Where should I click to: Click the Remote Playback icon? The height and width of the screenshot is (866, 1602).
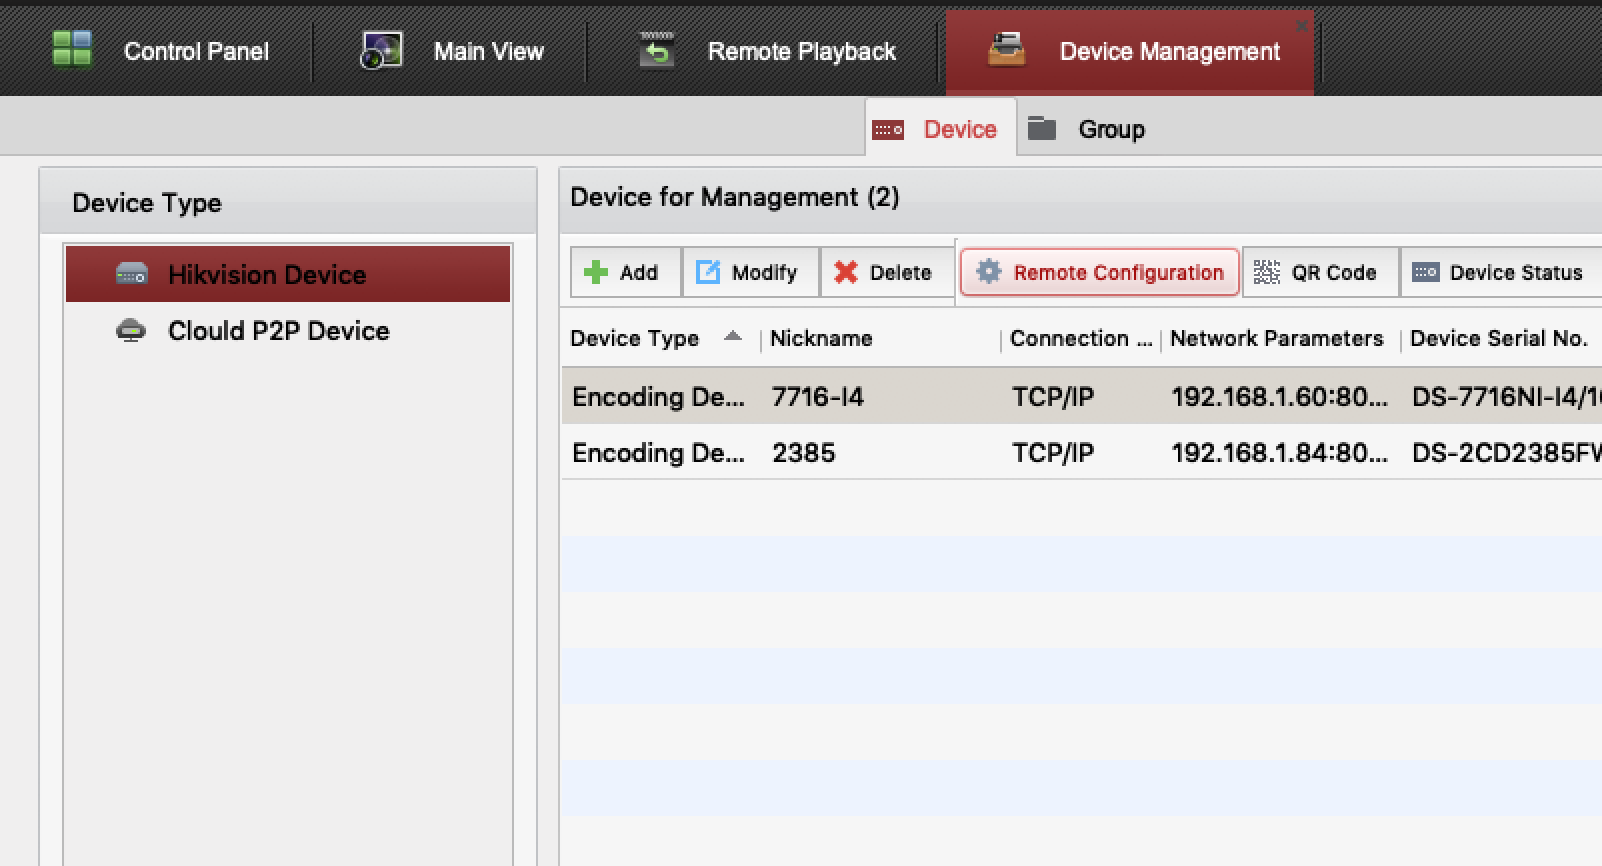656,50
